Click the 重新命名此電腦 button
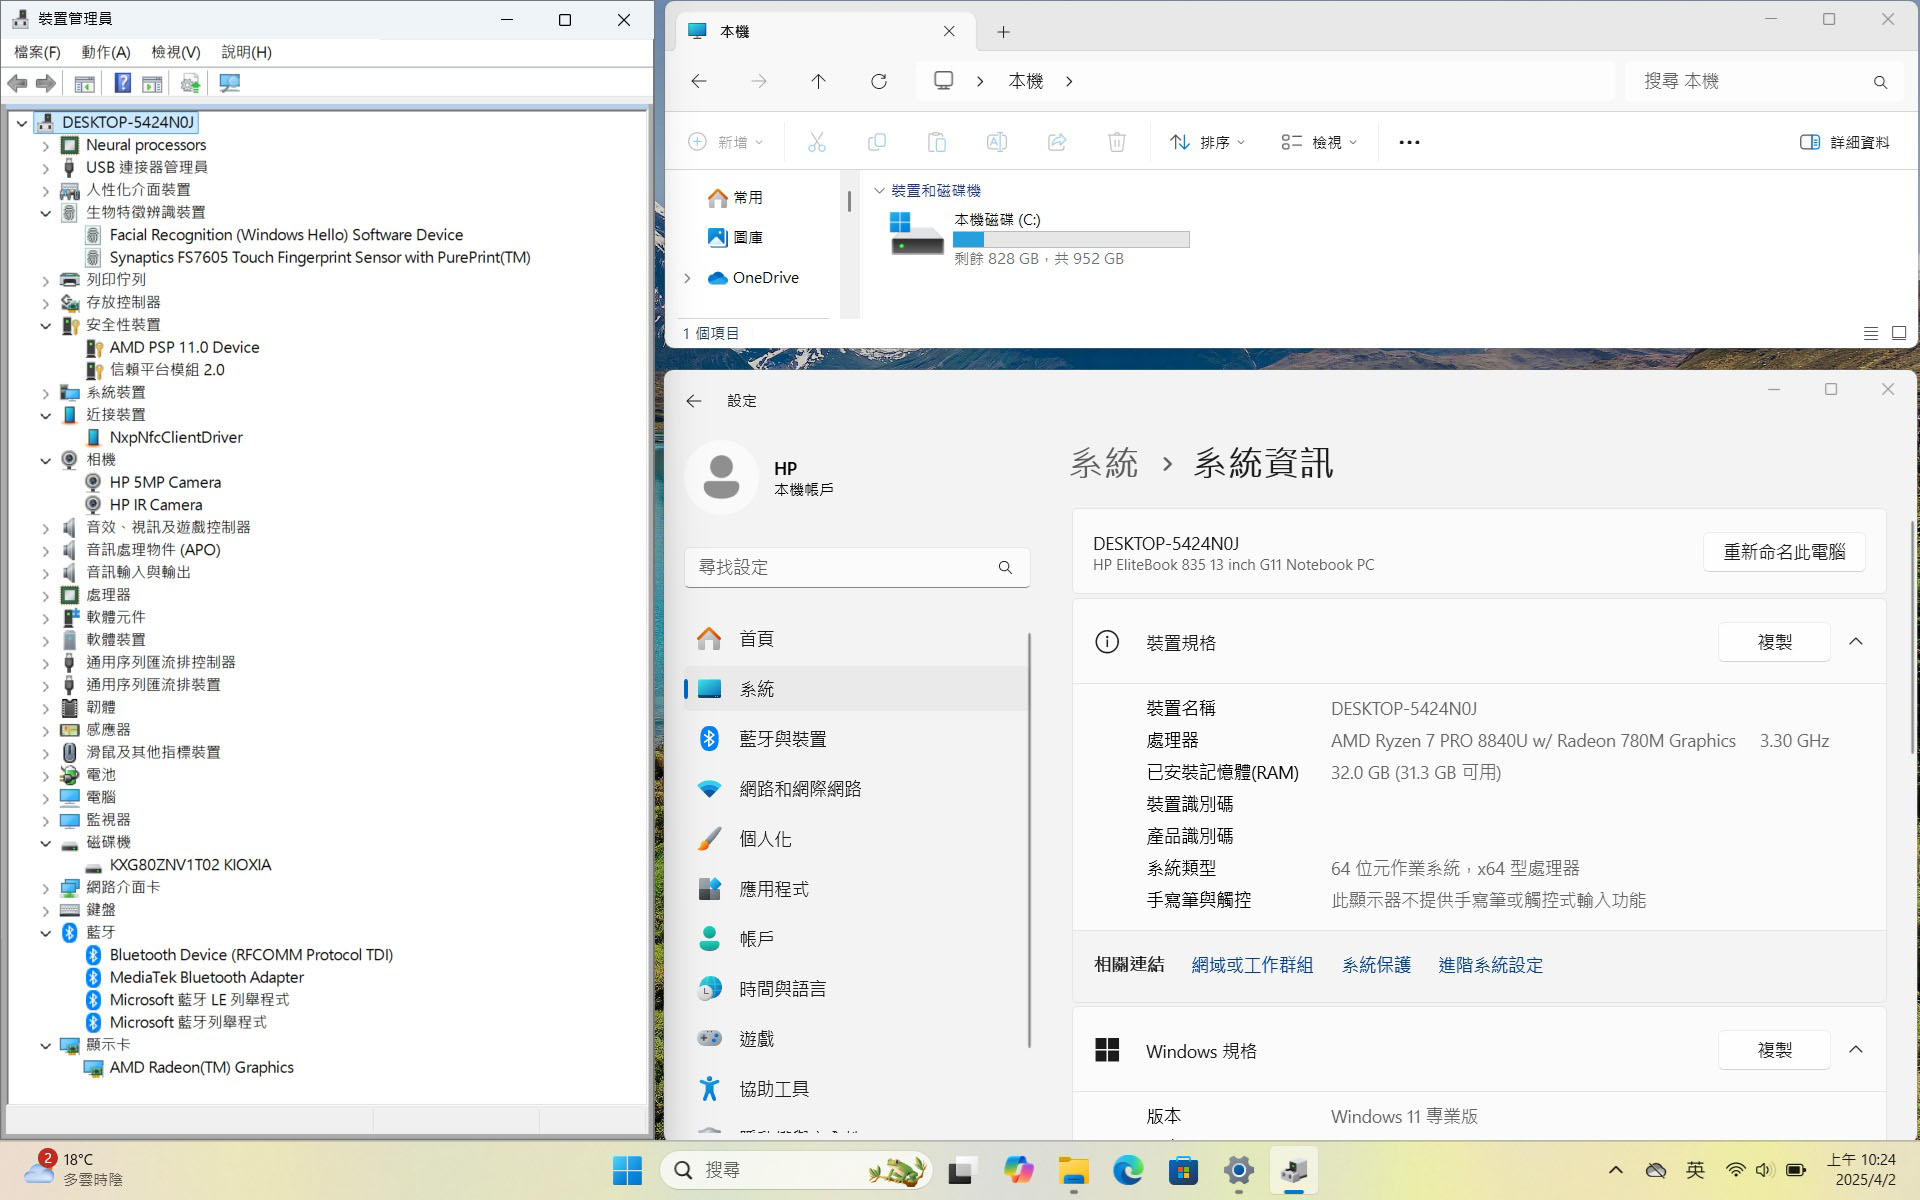This screenshot has height=1200, width=1920. (x=1784, y=552)
